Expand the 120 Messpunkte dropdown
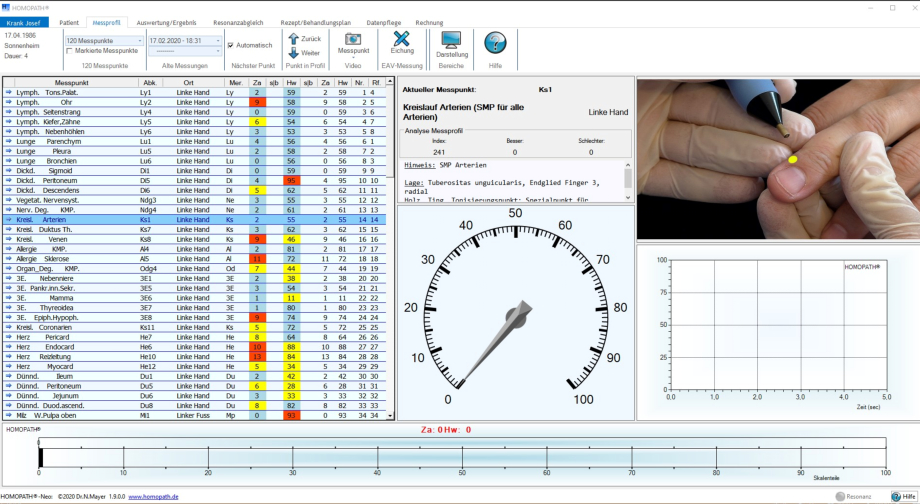Viewport: 920px width, 504px height. [138, 41]
